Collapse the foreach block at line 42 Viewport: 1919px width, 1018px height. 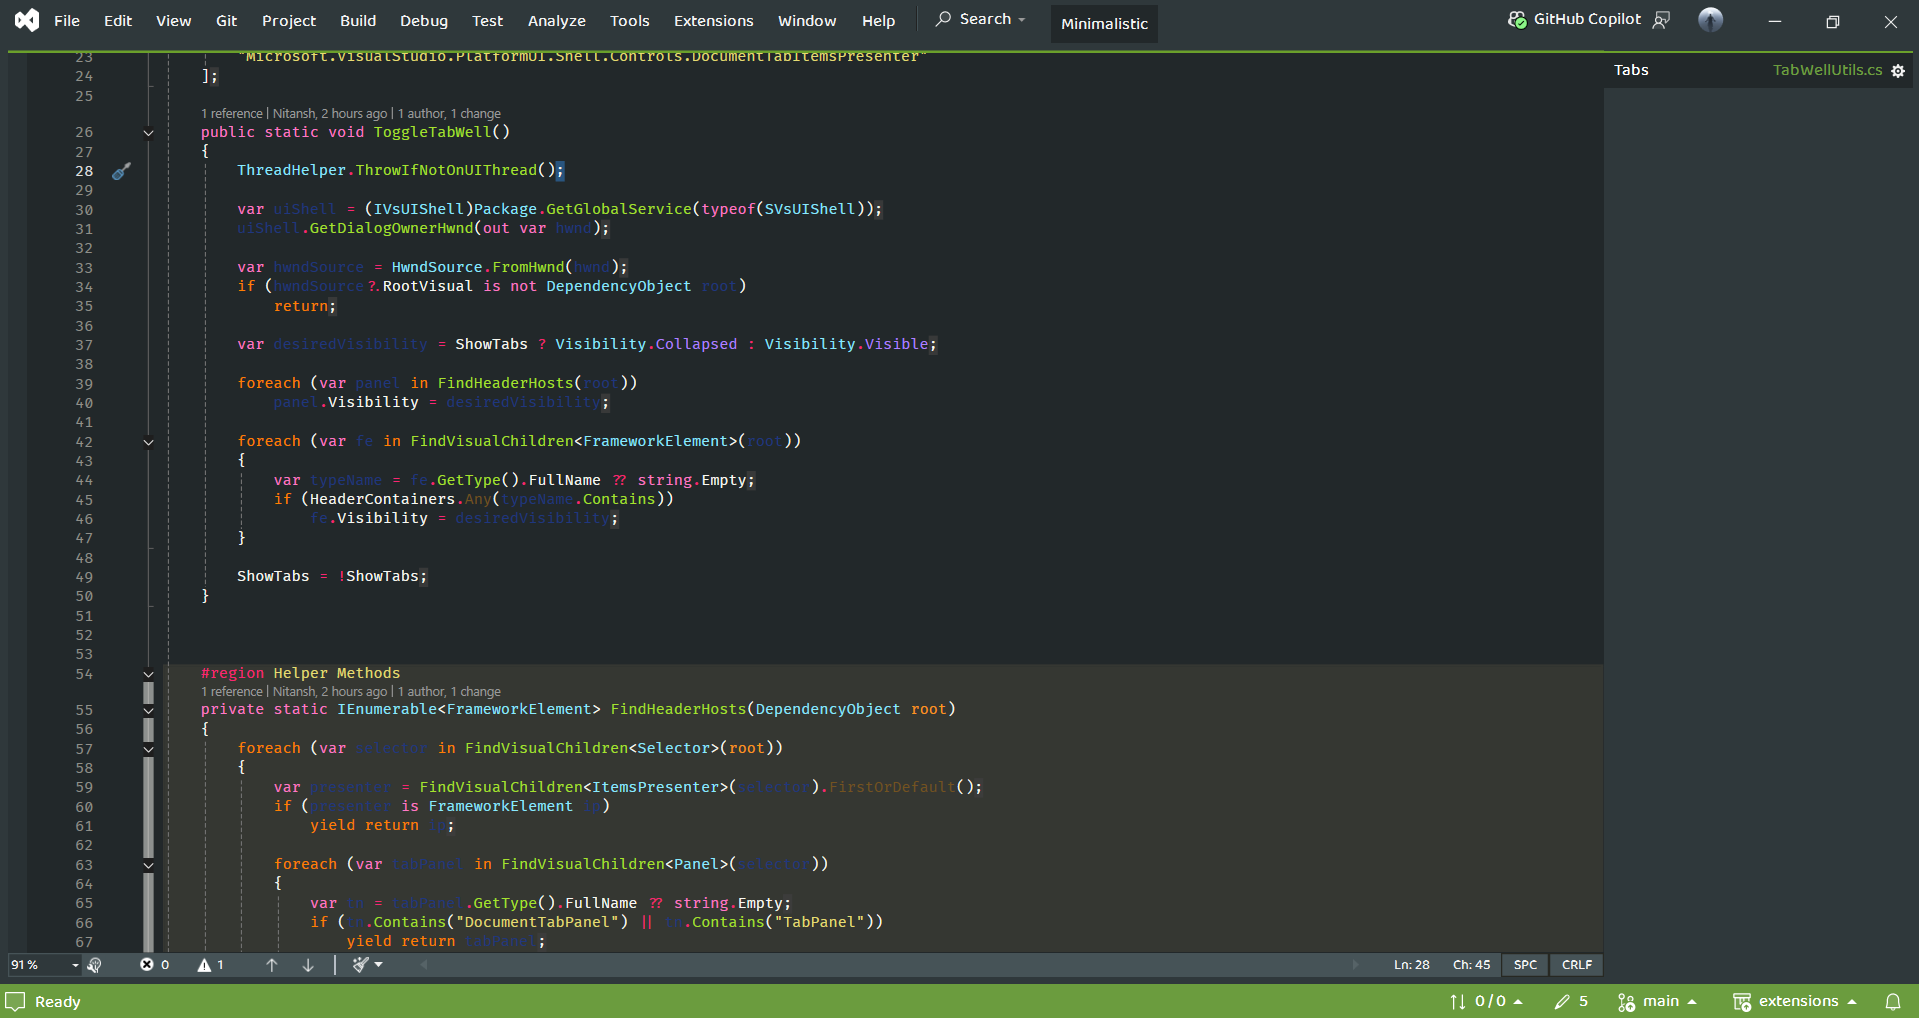(148, 443)
